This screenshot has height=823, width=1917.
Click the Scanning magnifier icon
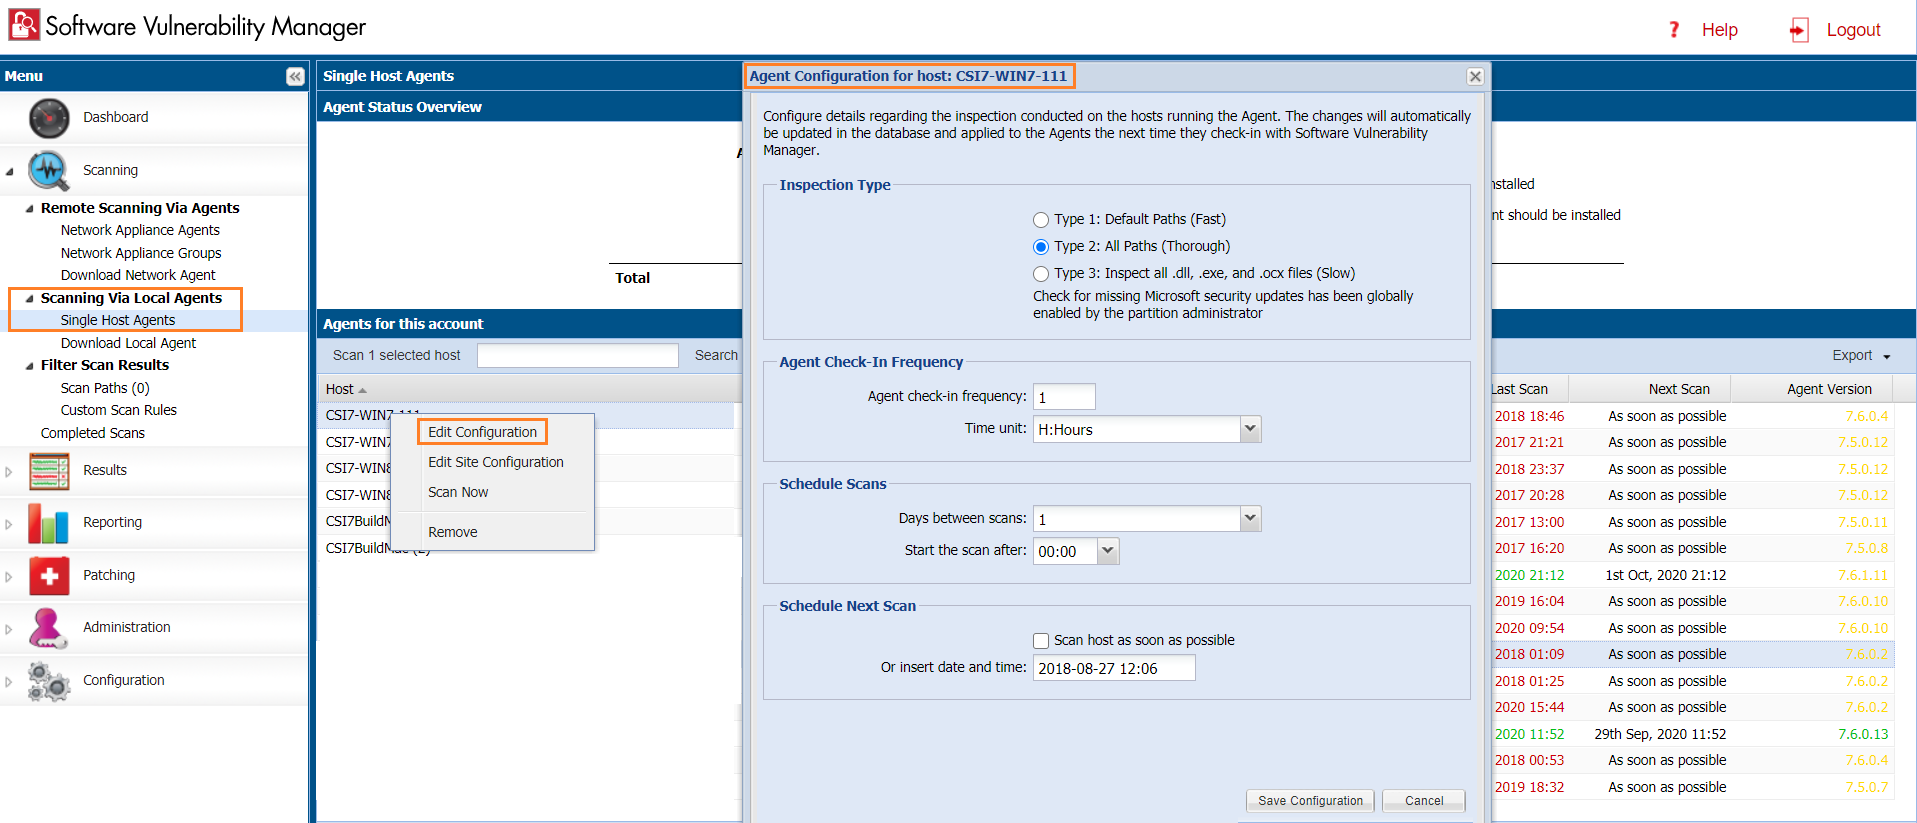[49, 170]
